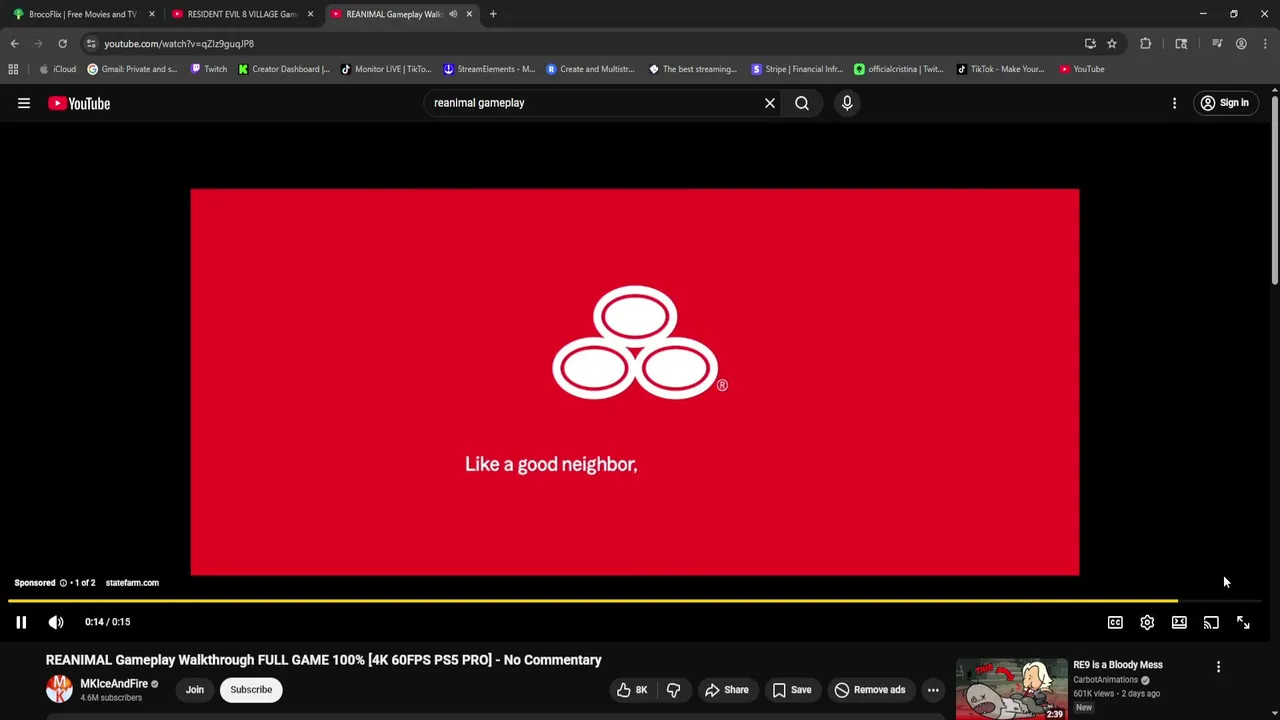Viewport: 1280px width, 720px height.
Task: Open the MKIceAndFire channel avatar
Action: pyautogui.click(x=59, y=689)
